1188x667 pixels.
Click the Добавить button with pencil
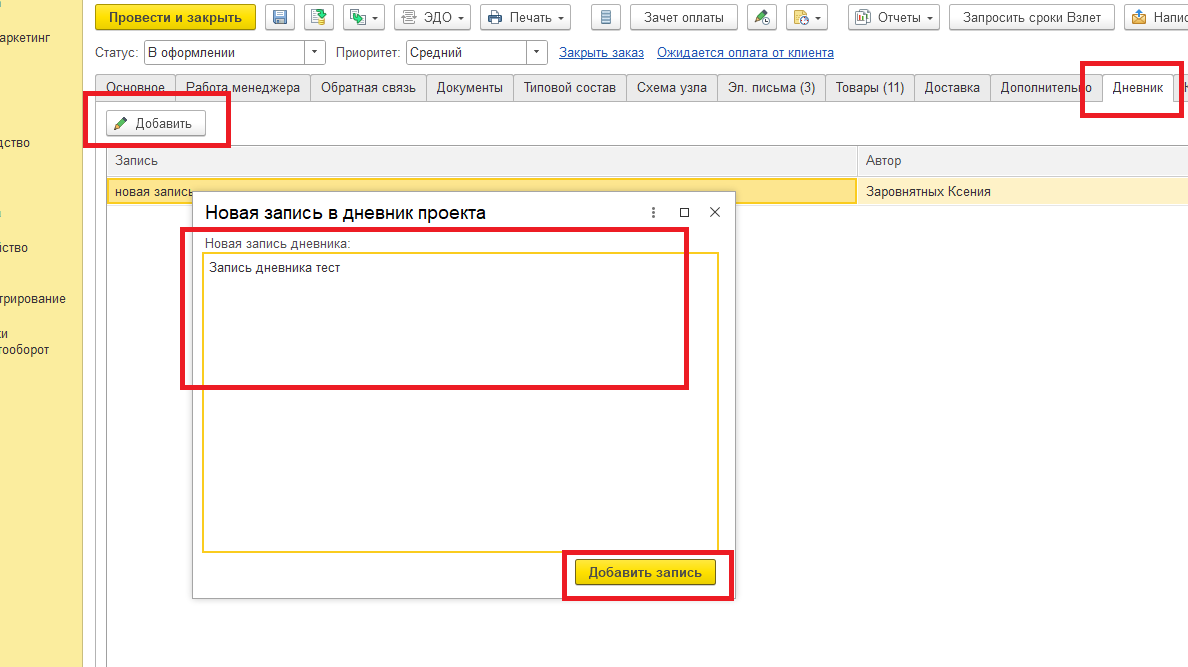point(156,124)
